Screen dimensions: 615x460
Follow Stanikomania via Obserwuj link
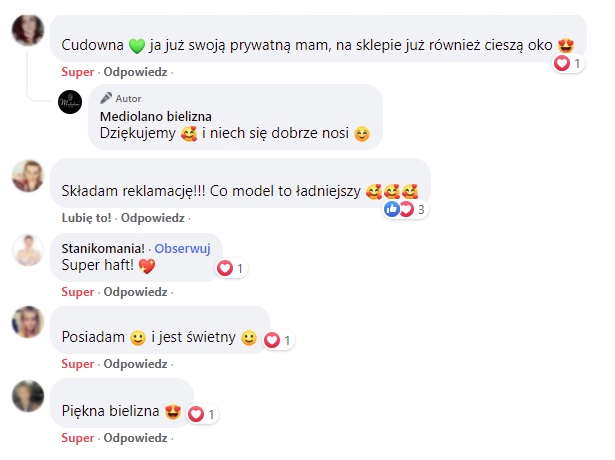tap(188, 247)
